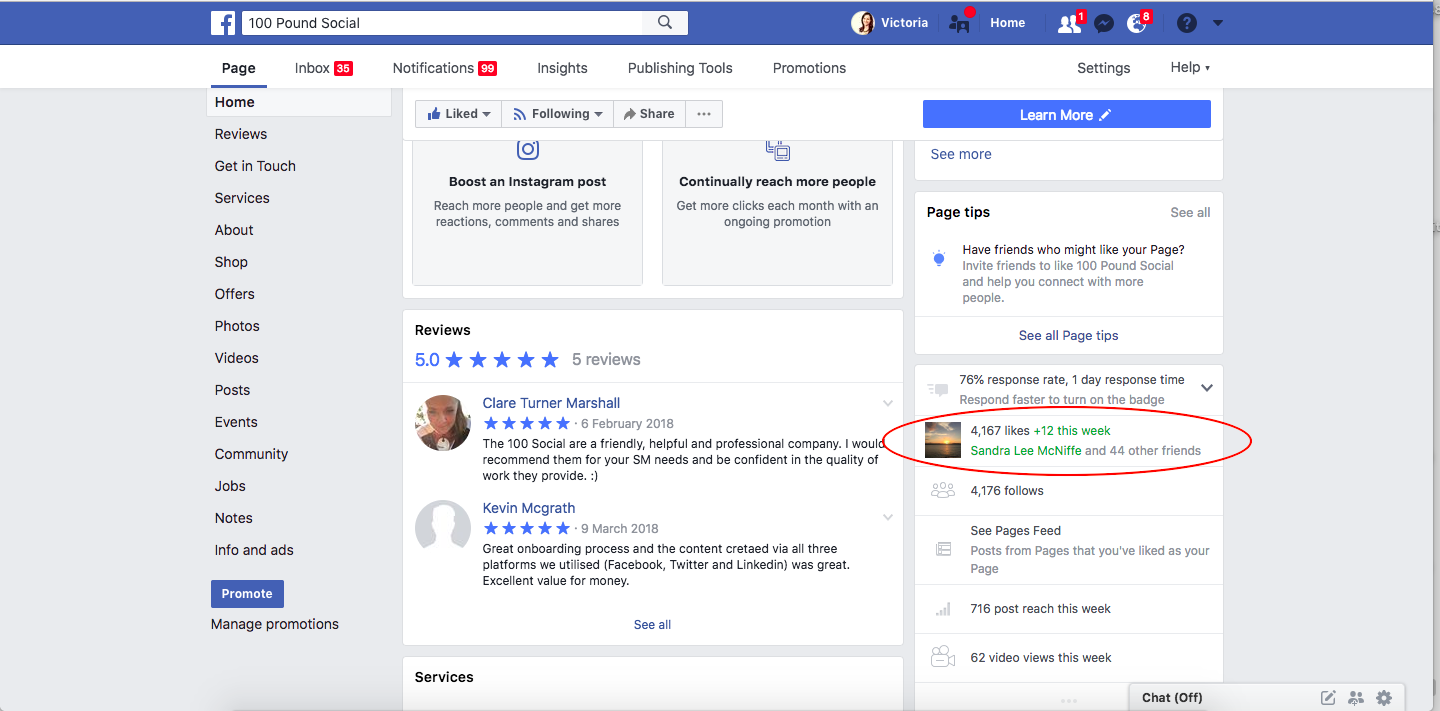Click Manage promotions link
The width and height of the screenshot is (1440, 711).
(x=275, y=624)
